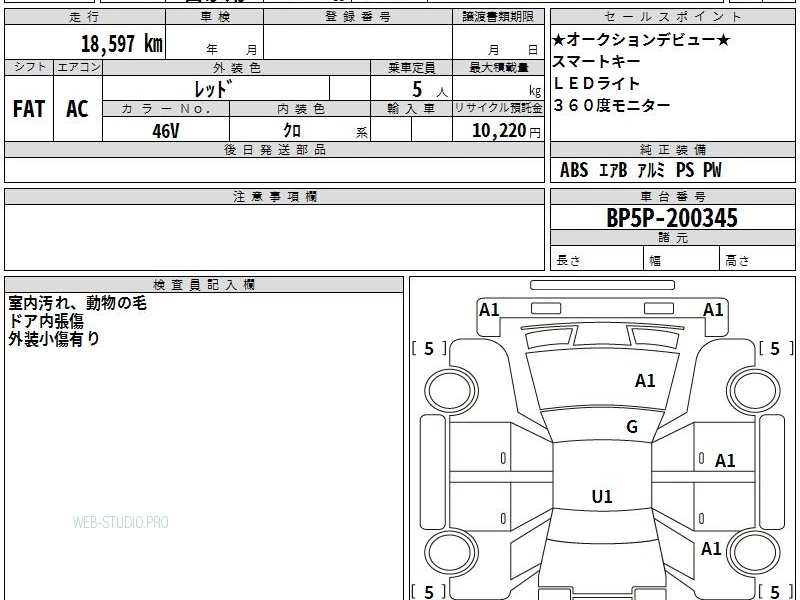Image resolution: width=800 pixels, height=600 pixels.
Task: Click the A1 mark on the hood
Action: click(x=645, y=381)
